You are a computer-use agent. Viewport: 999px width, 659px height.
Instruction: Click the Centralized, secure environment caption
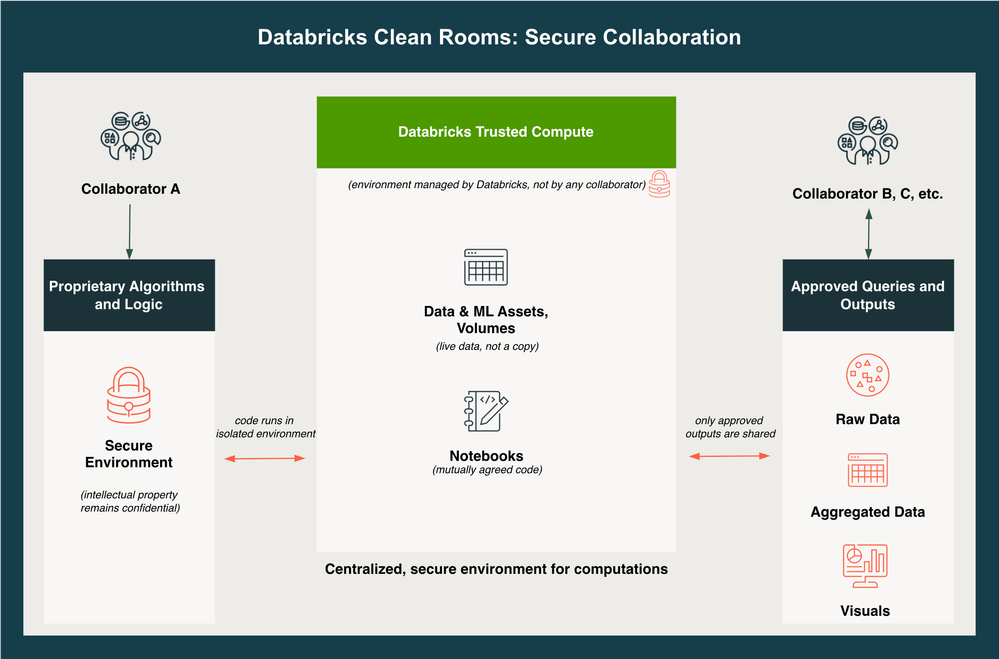[x=496, y=569]
